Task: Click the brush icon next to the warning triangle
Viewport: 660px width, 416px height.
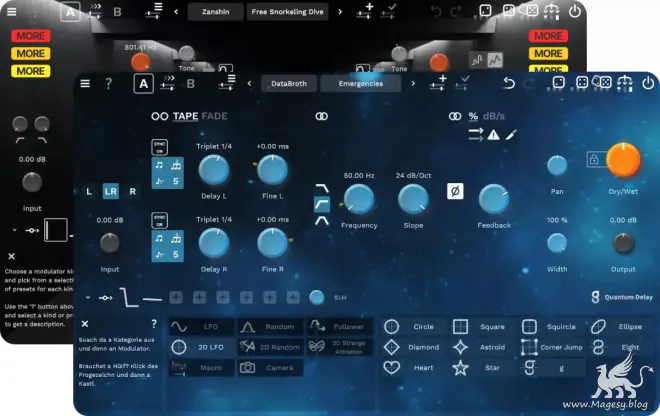Action: (511, 135)
